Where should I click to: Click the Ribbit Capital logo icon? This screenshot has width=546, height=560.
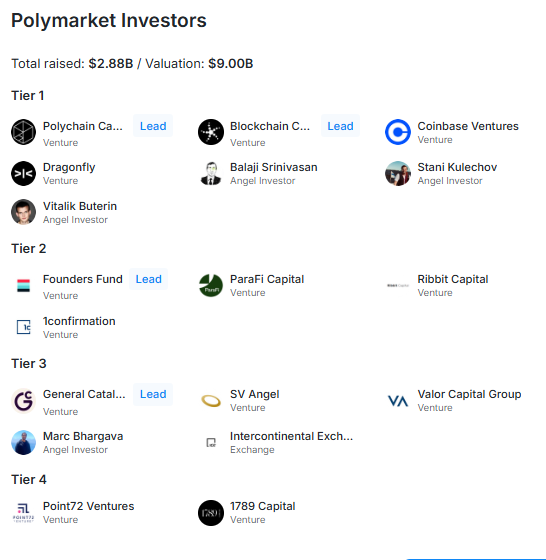click(398, 285)
